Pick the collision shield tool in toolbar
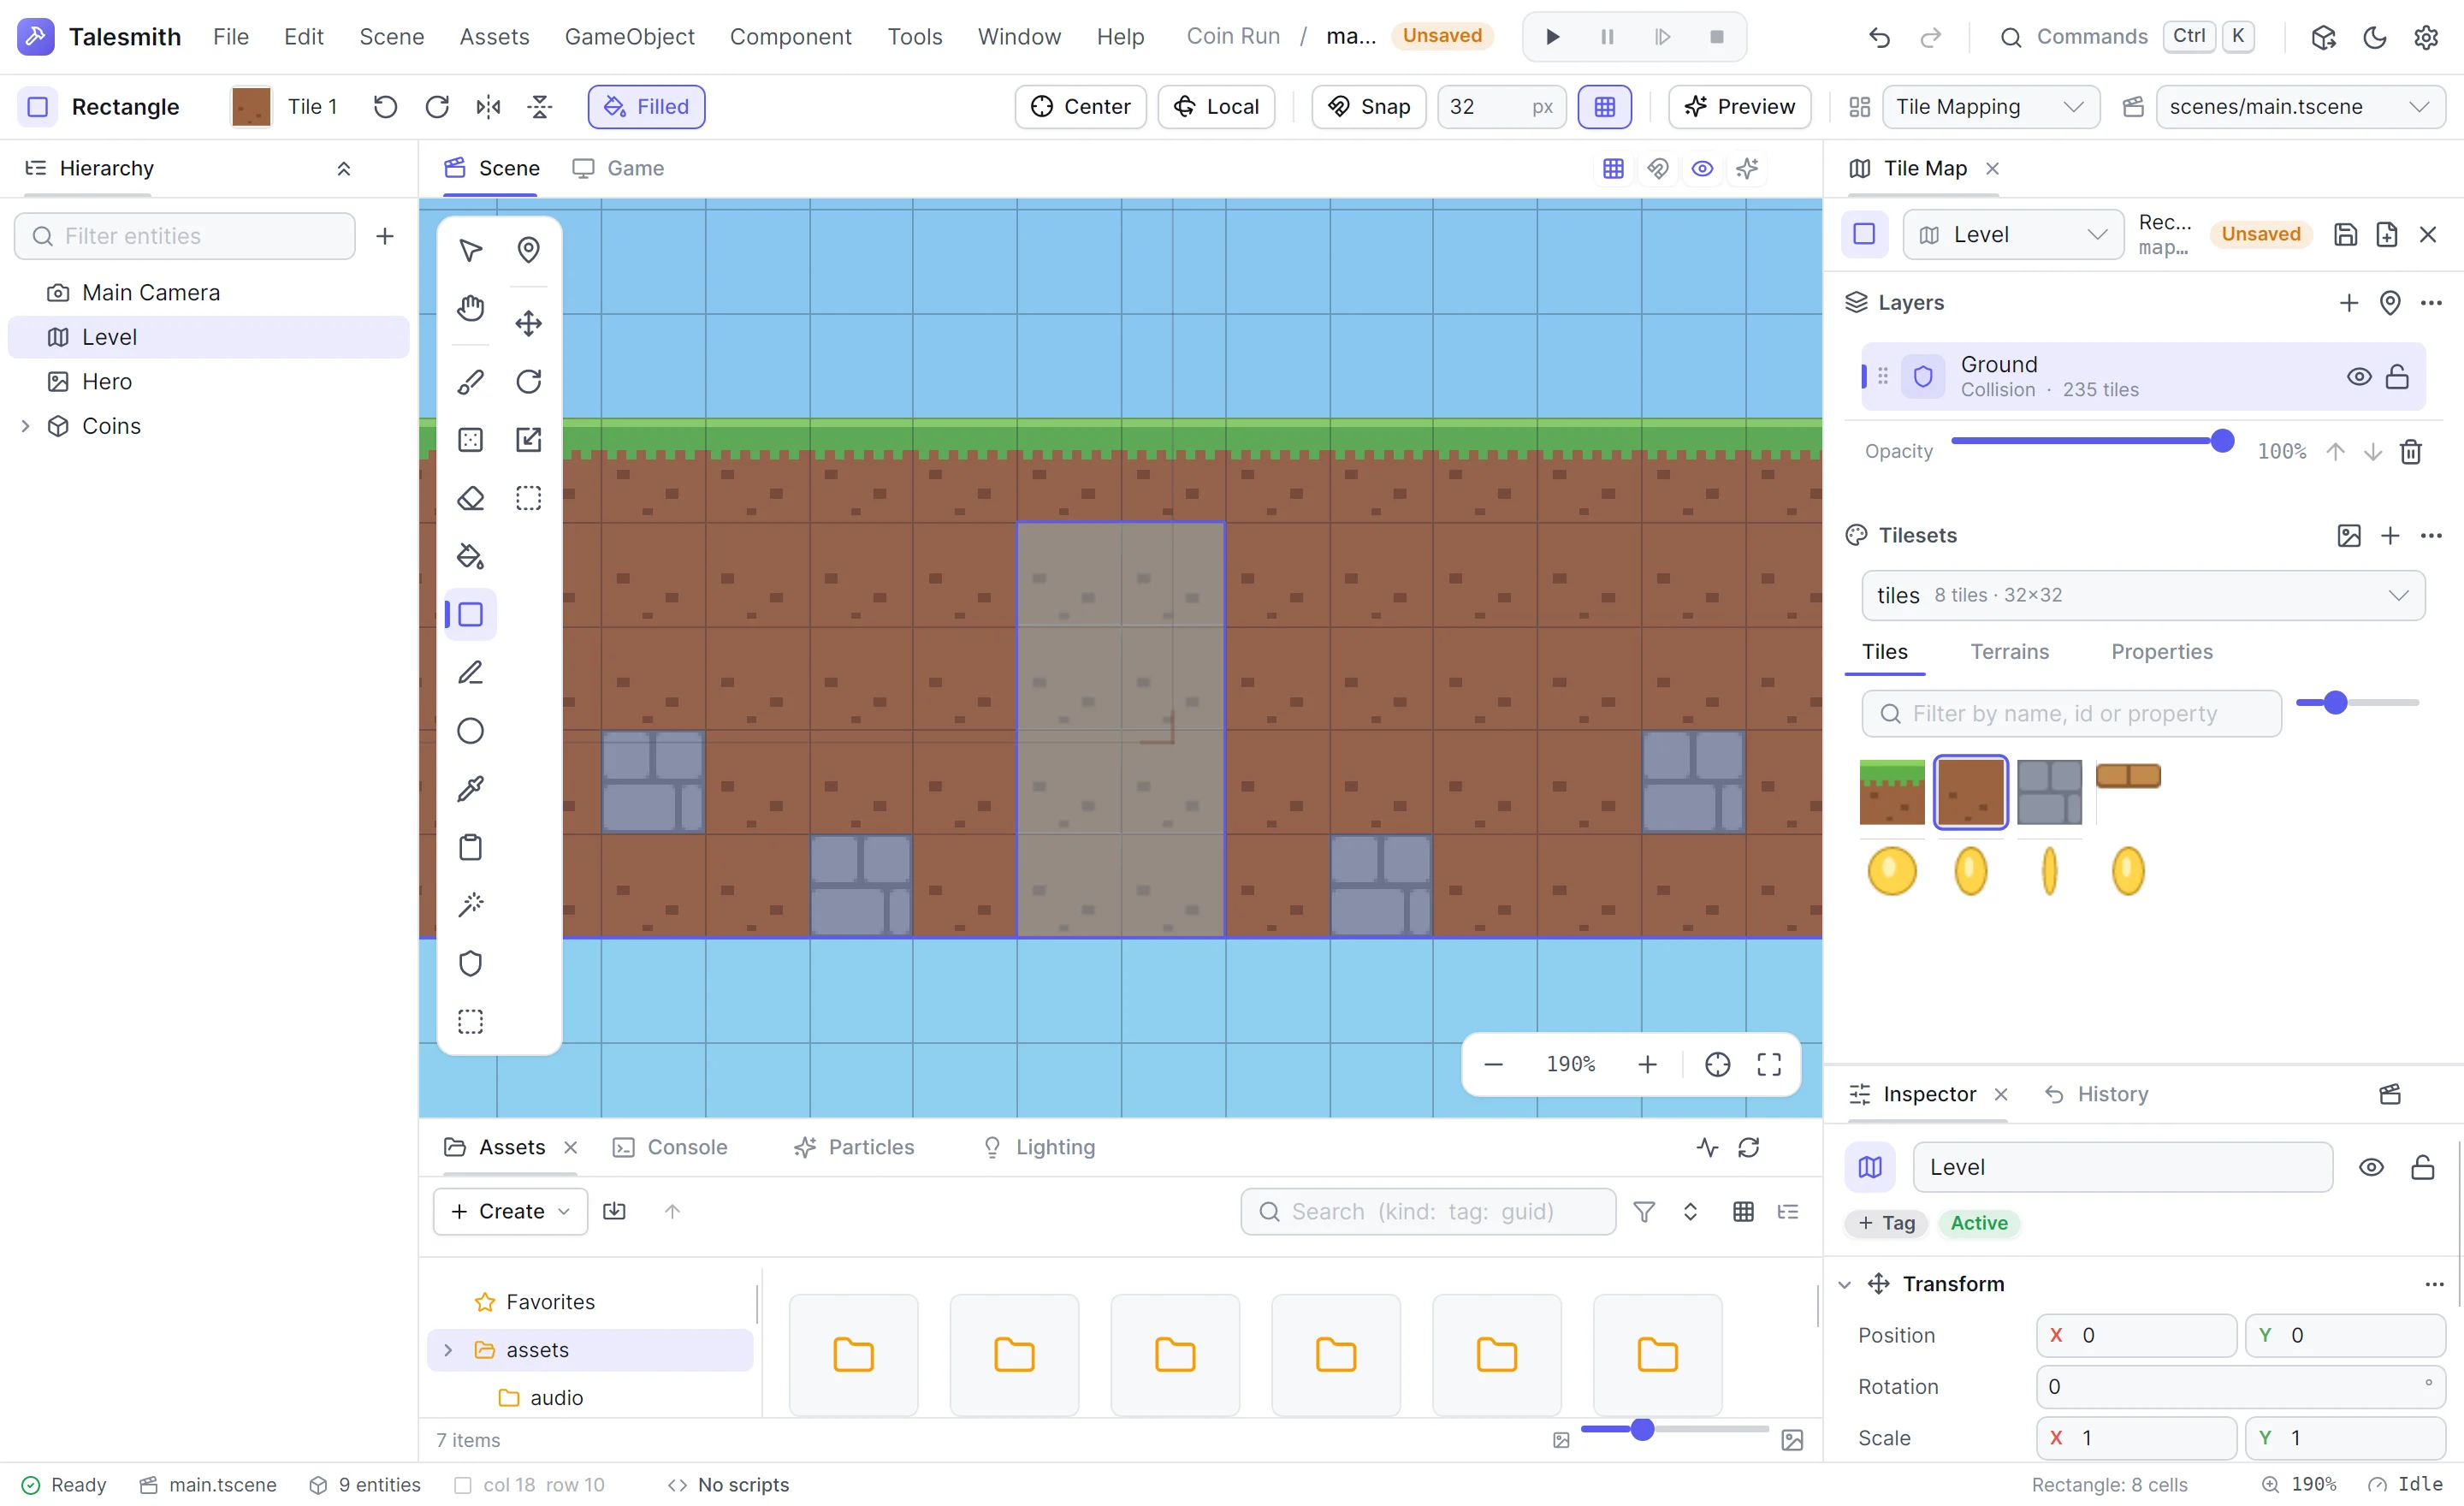 (x=470, y=964)
